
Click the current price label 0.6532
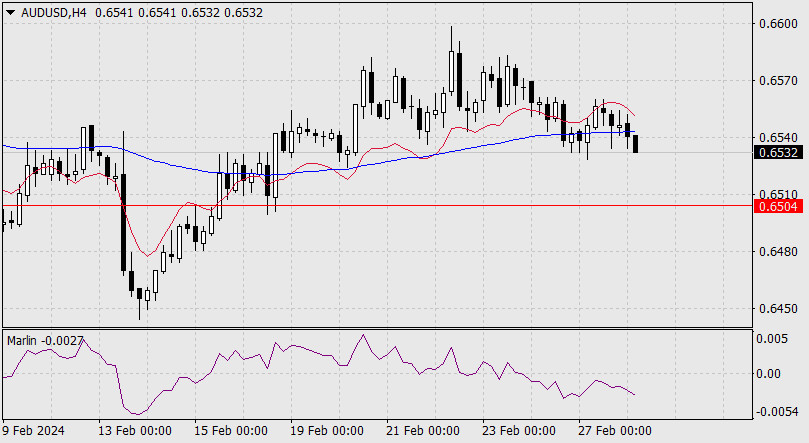pyautogui.click(x=779, y=153)
